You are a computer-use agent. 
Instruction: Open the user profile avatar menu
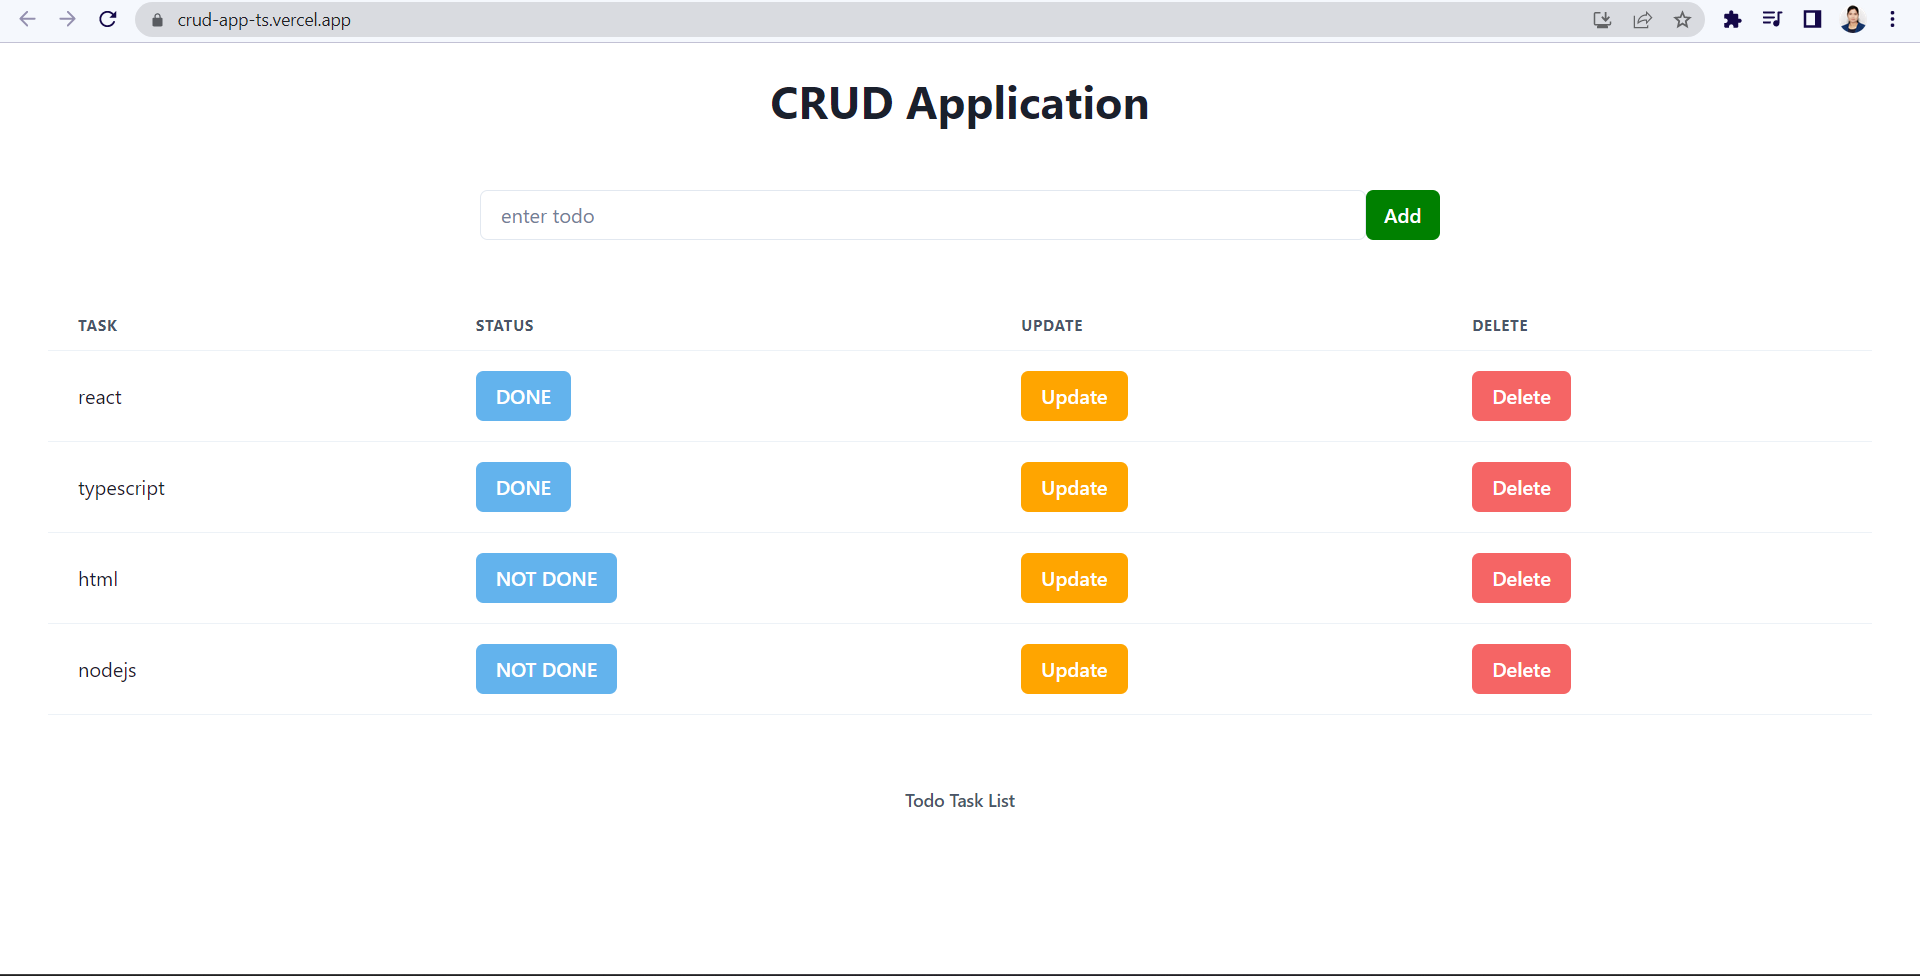(1853, 20)
